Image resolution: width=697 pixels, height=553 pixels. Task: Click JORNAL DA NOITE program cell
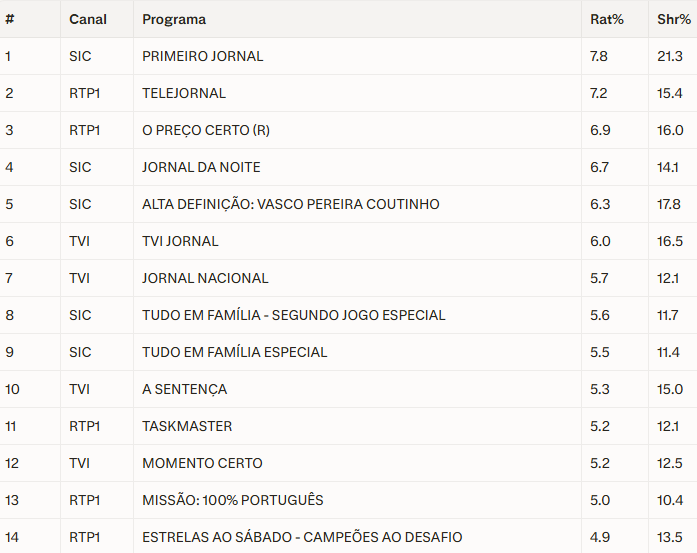pos(201,167)
